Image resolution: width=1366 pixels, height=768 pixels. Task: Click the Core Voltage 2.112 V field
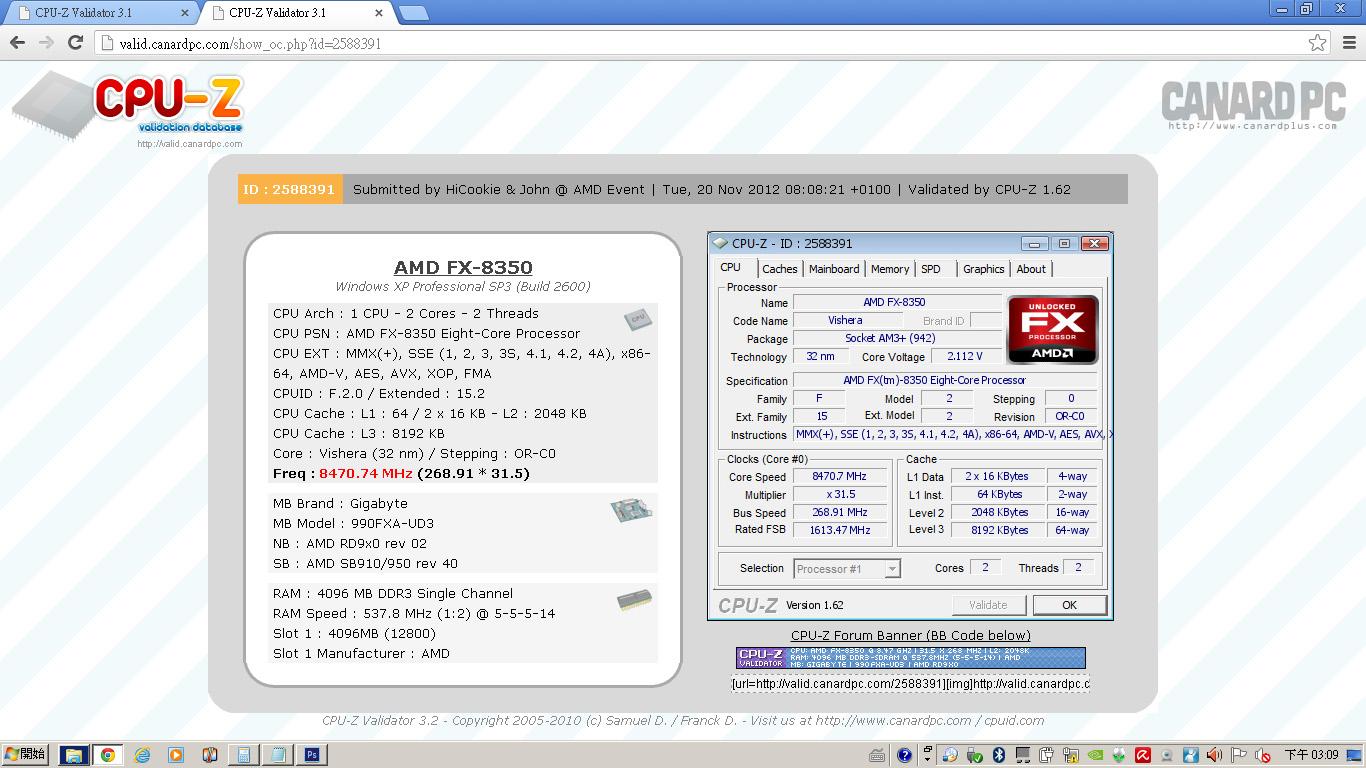pos(964,356)
